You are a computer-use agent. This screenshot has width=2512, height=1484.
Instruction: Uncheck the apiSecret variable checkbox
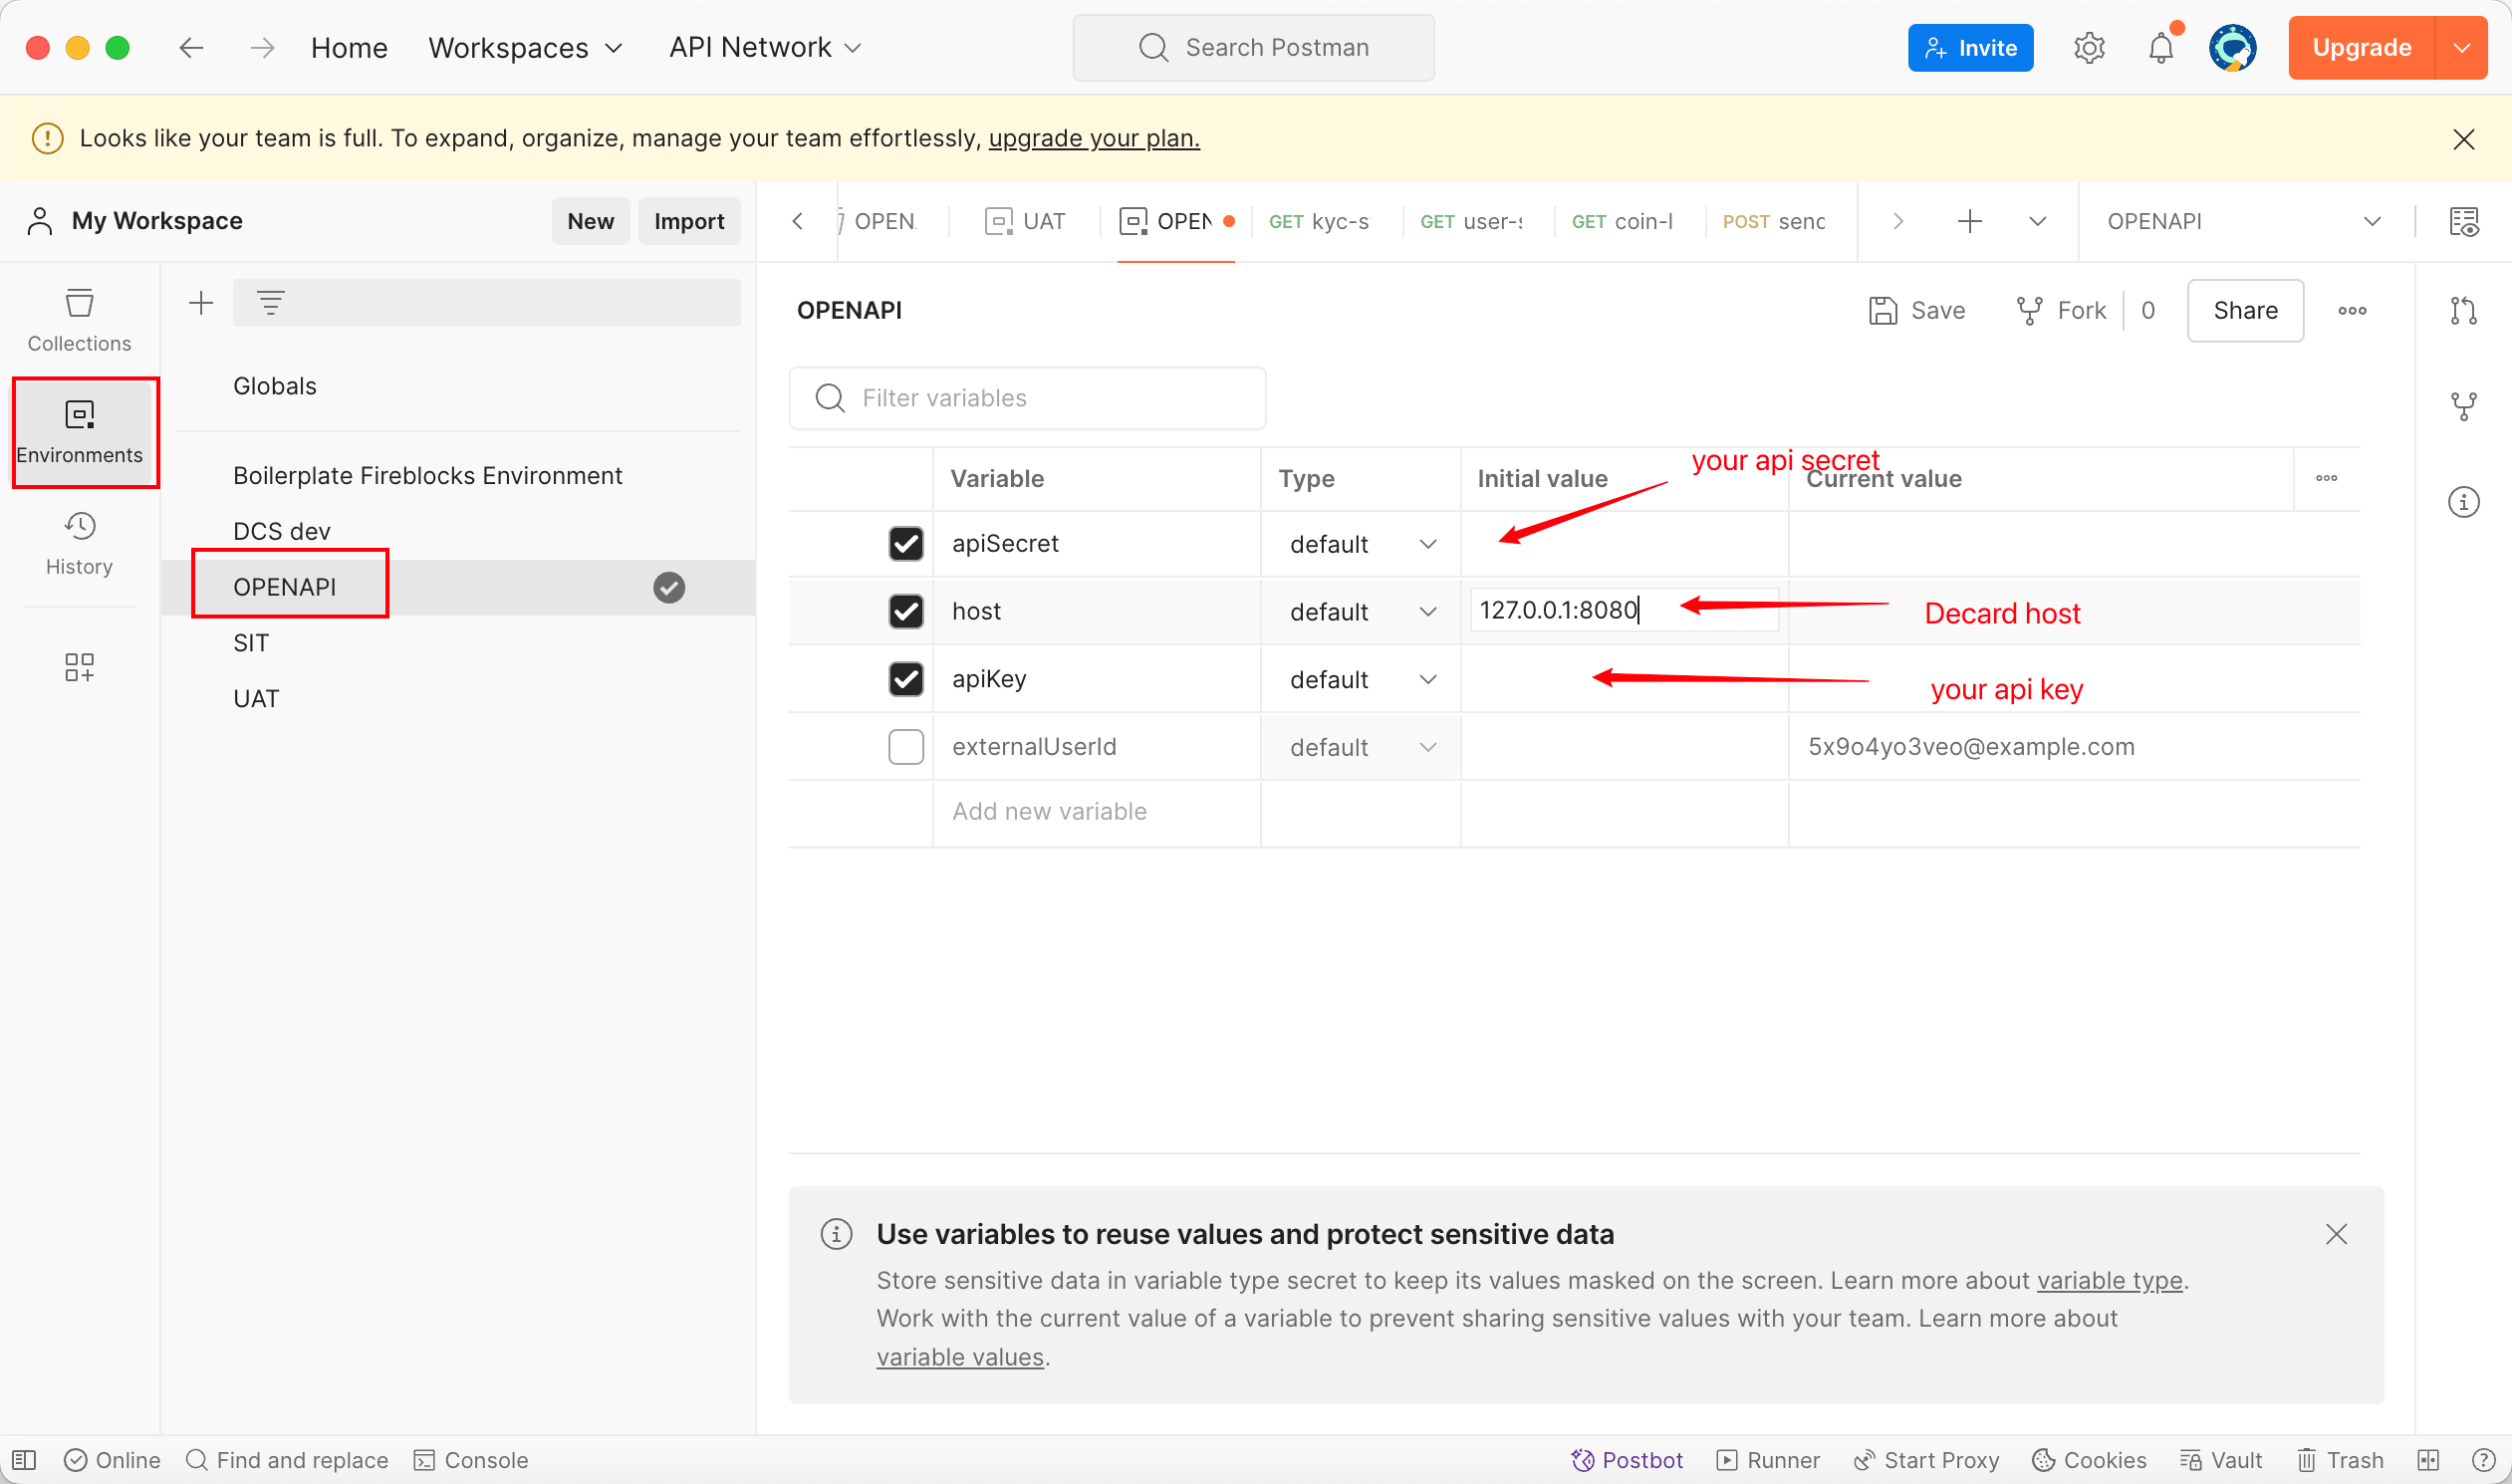906,543
